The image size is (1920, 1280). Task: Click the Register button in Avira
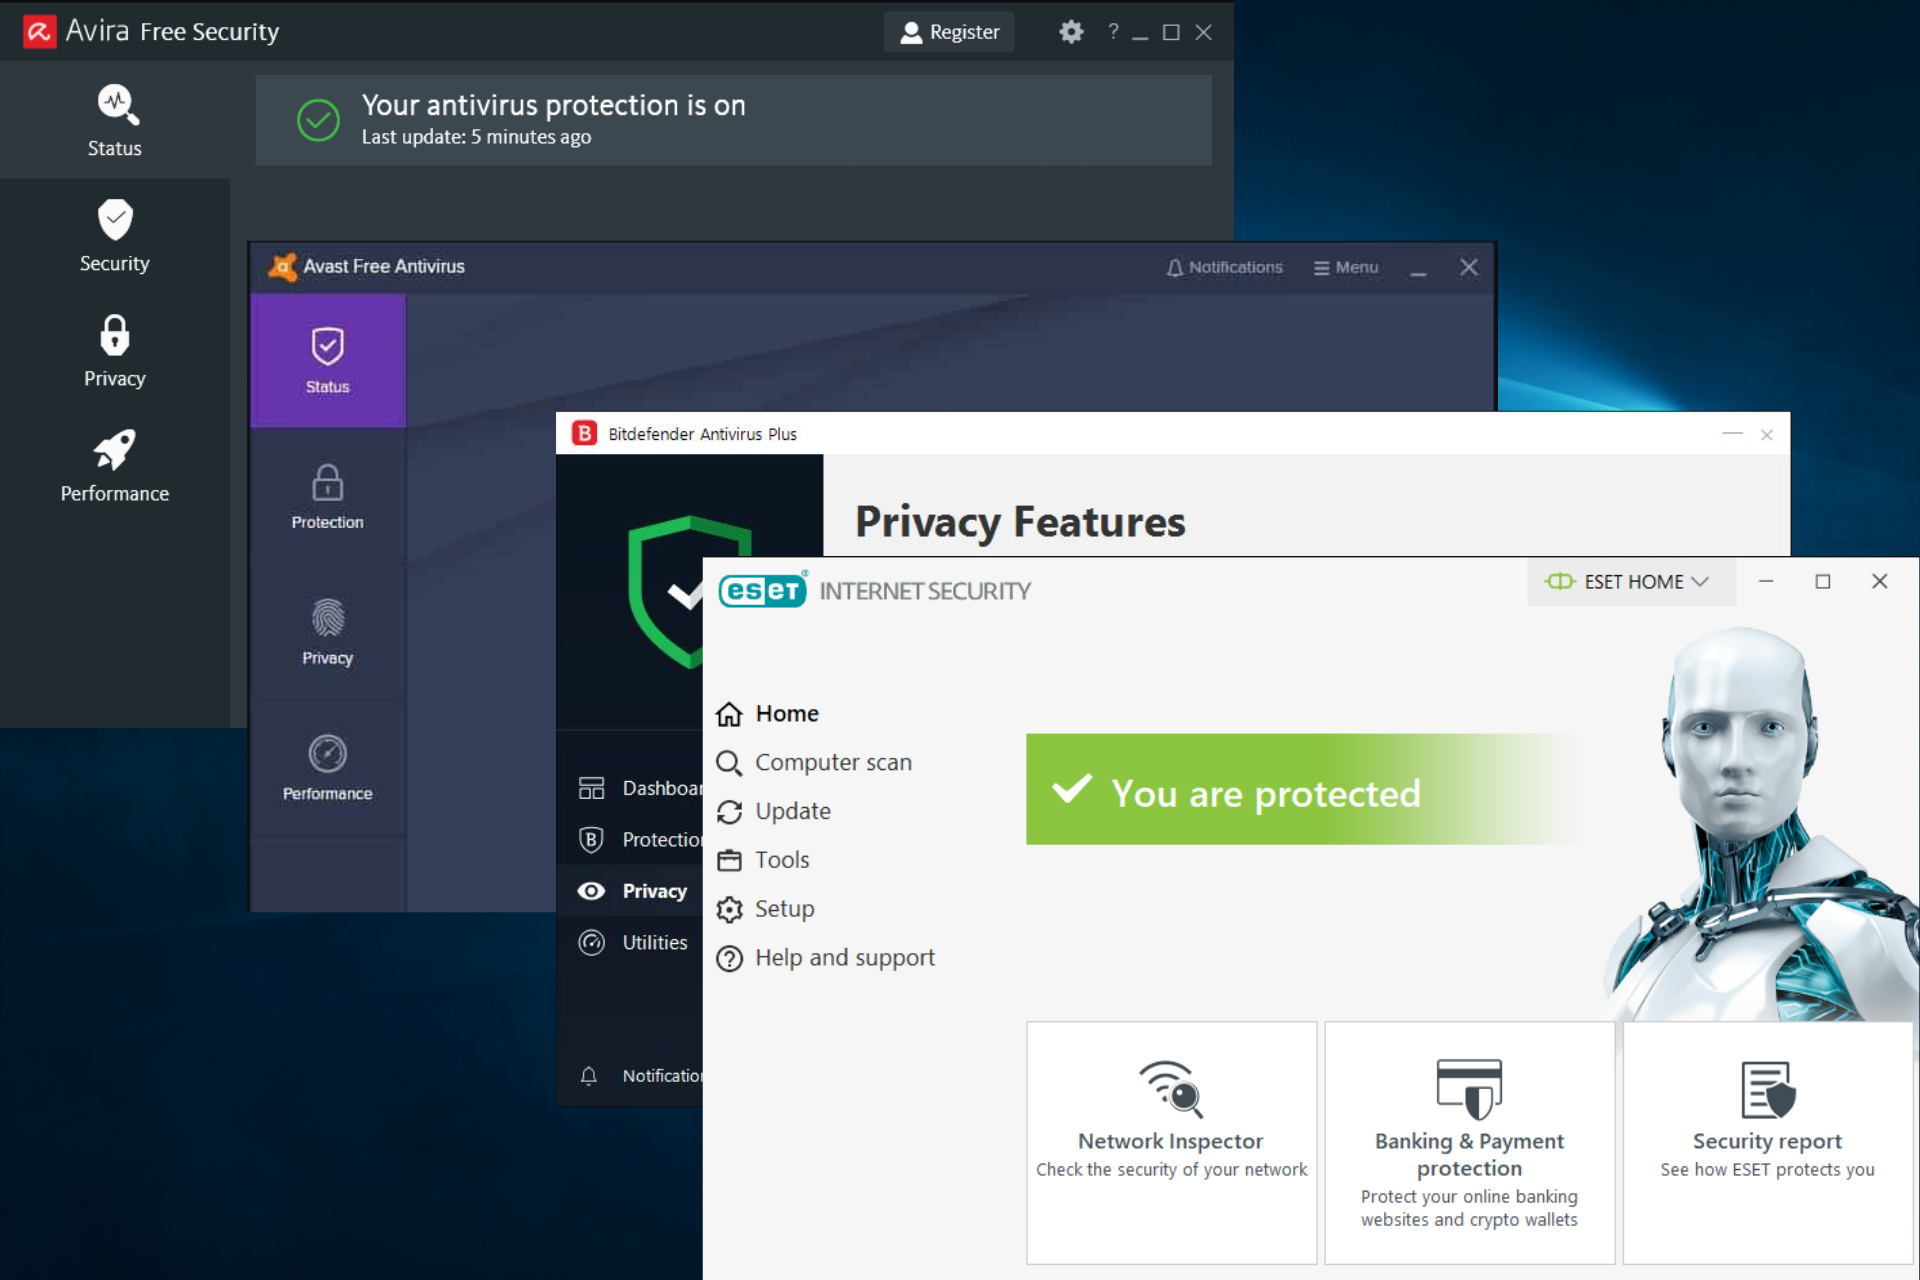coord(949,32)
